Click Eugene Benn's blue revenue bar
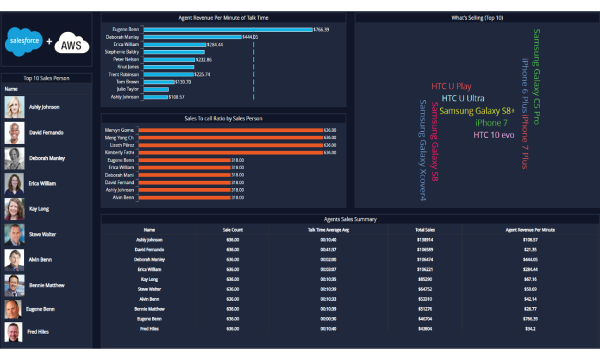 click(x=228, y=29)
